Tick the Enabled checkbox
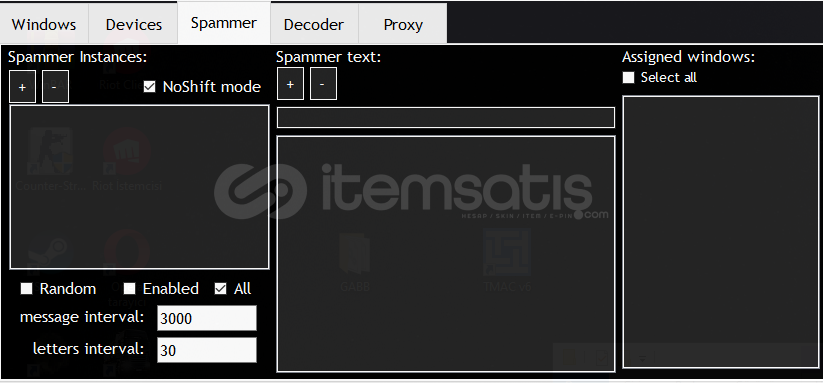The height and width of the screenshot is (383, 823). [129, 289]
